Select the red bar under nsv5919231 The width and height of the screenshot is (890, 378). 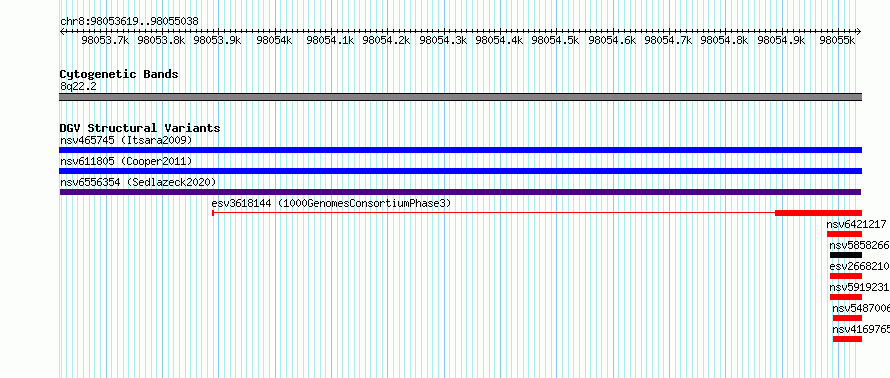846,297
